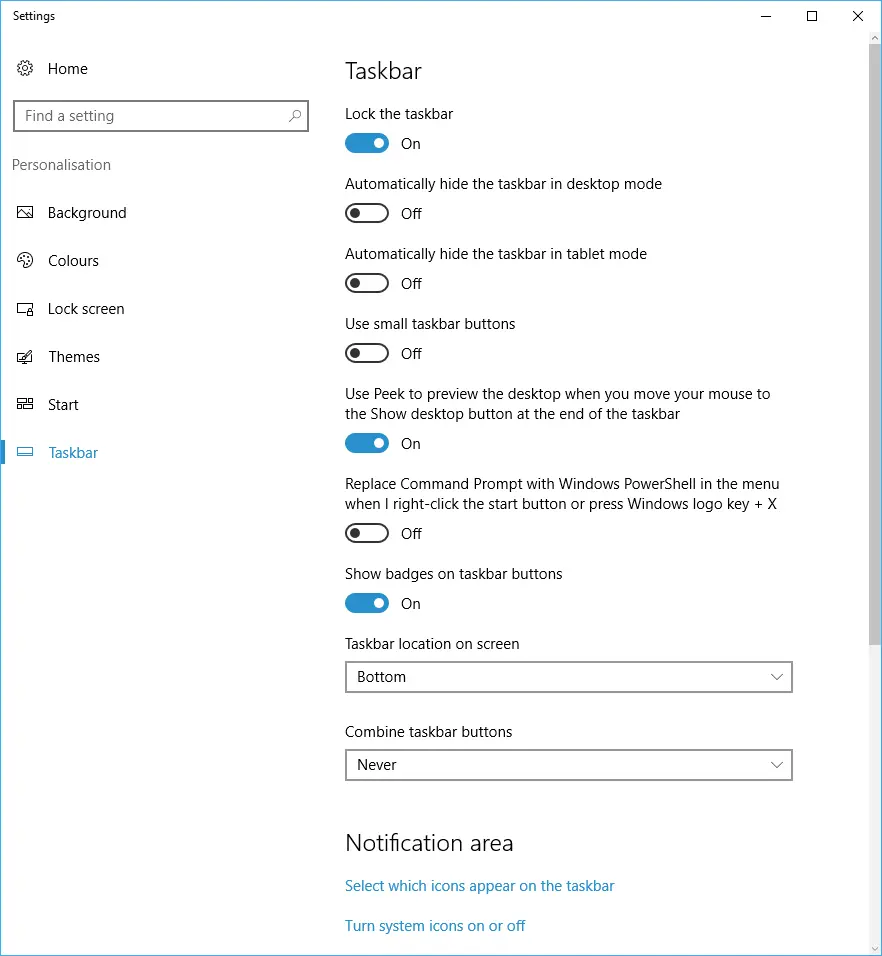Disable Show badges on taskbar buttons
The height and width of the screenshot is (956, 882).
367,604
